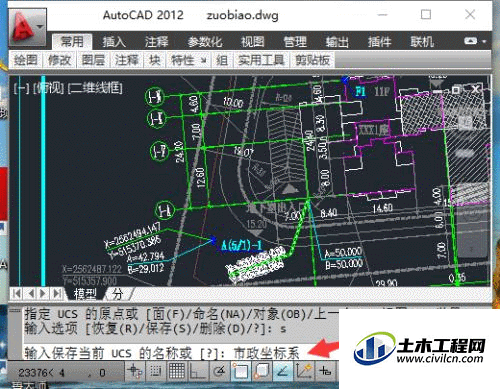Expand the 绘图 ribbon panel

(x=26, y=60)
